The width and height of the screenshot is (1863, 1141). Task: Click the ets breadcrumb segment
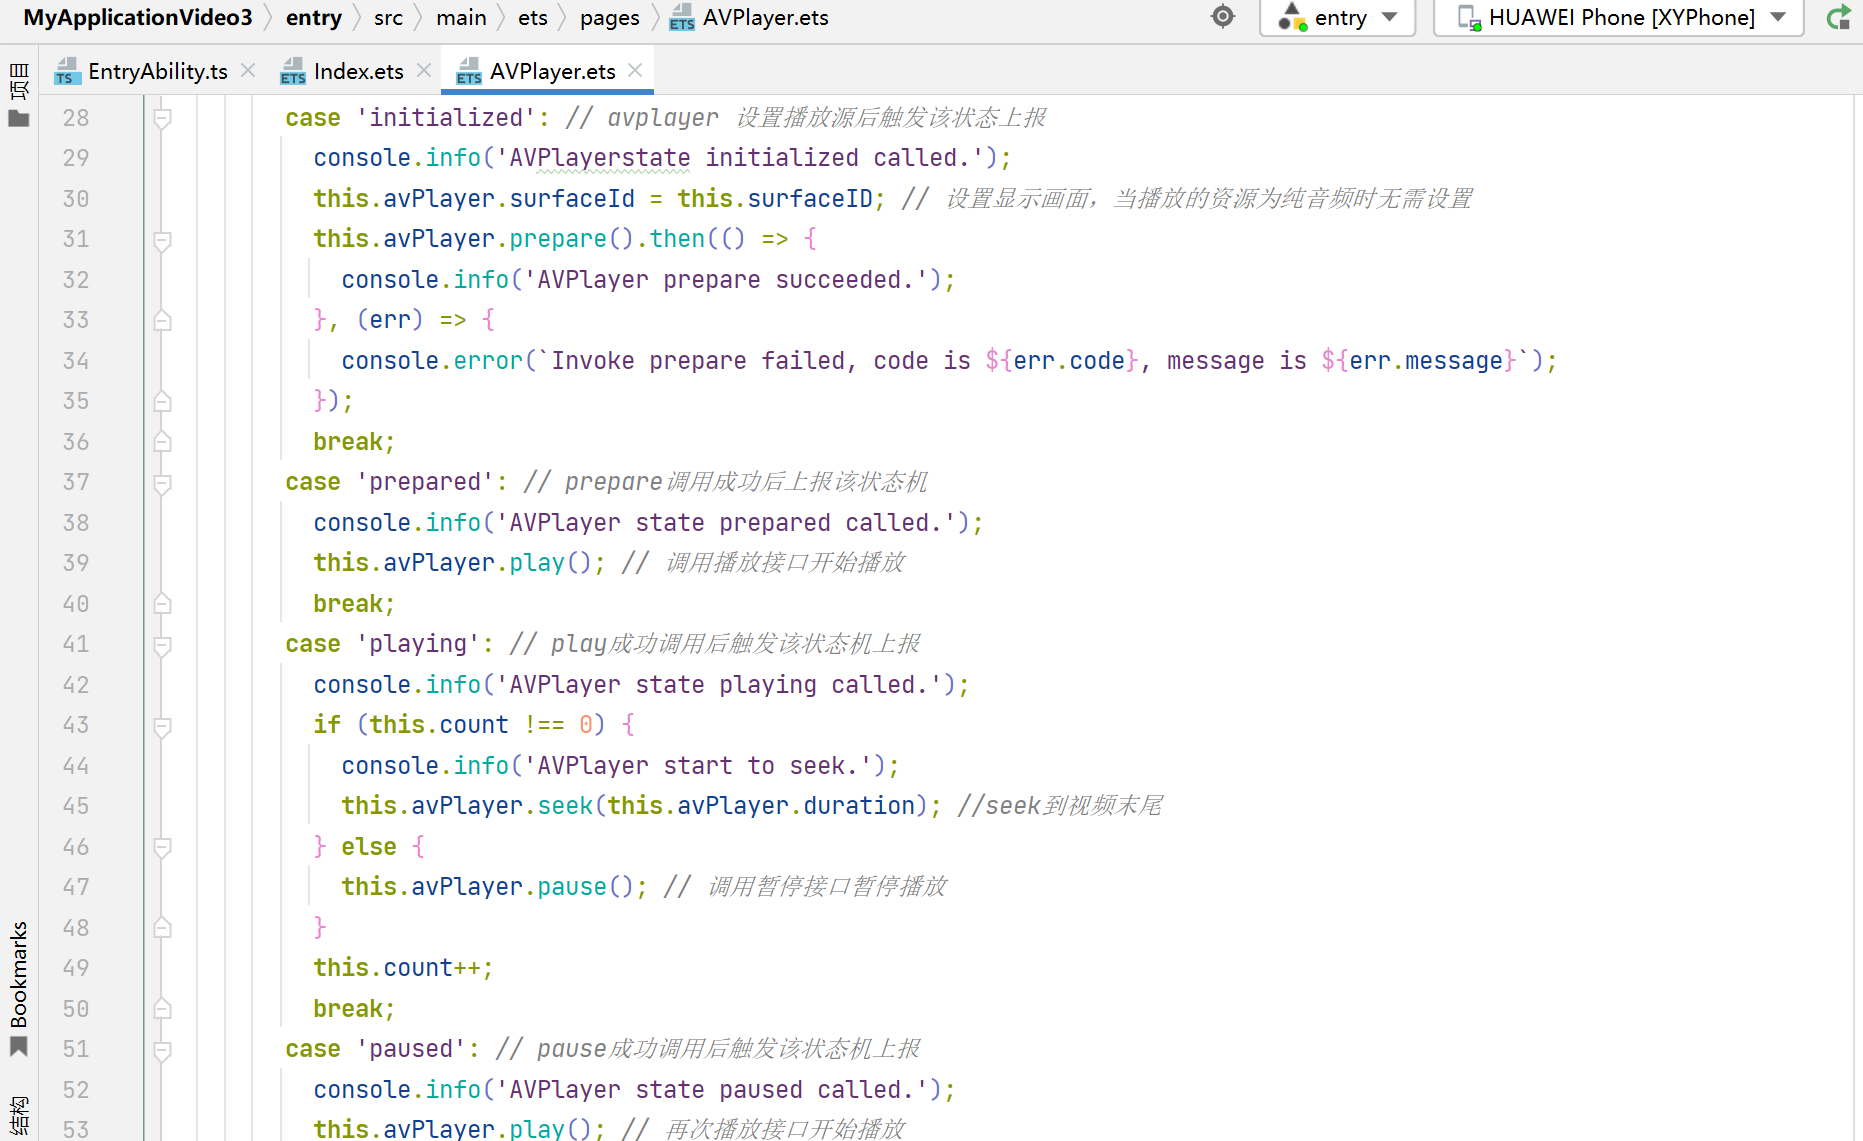(x=532, y=17)
